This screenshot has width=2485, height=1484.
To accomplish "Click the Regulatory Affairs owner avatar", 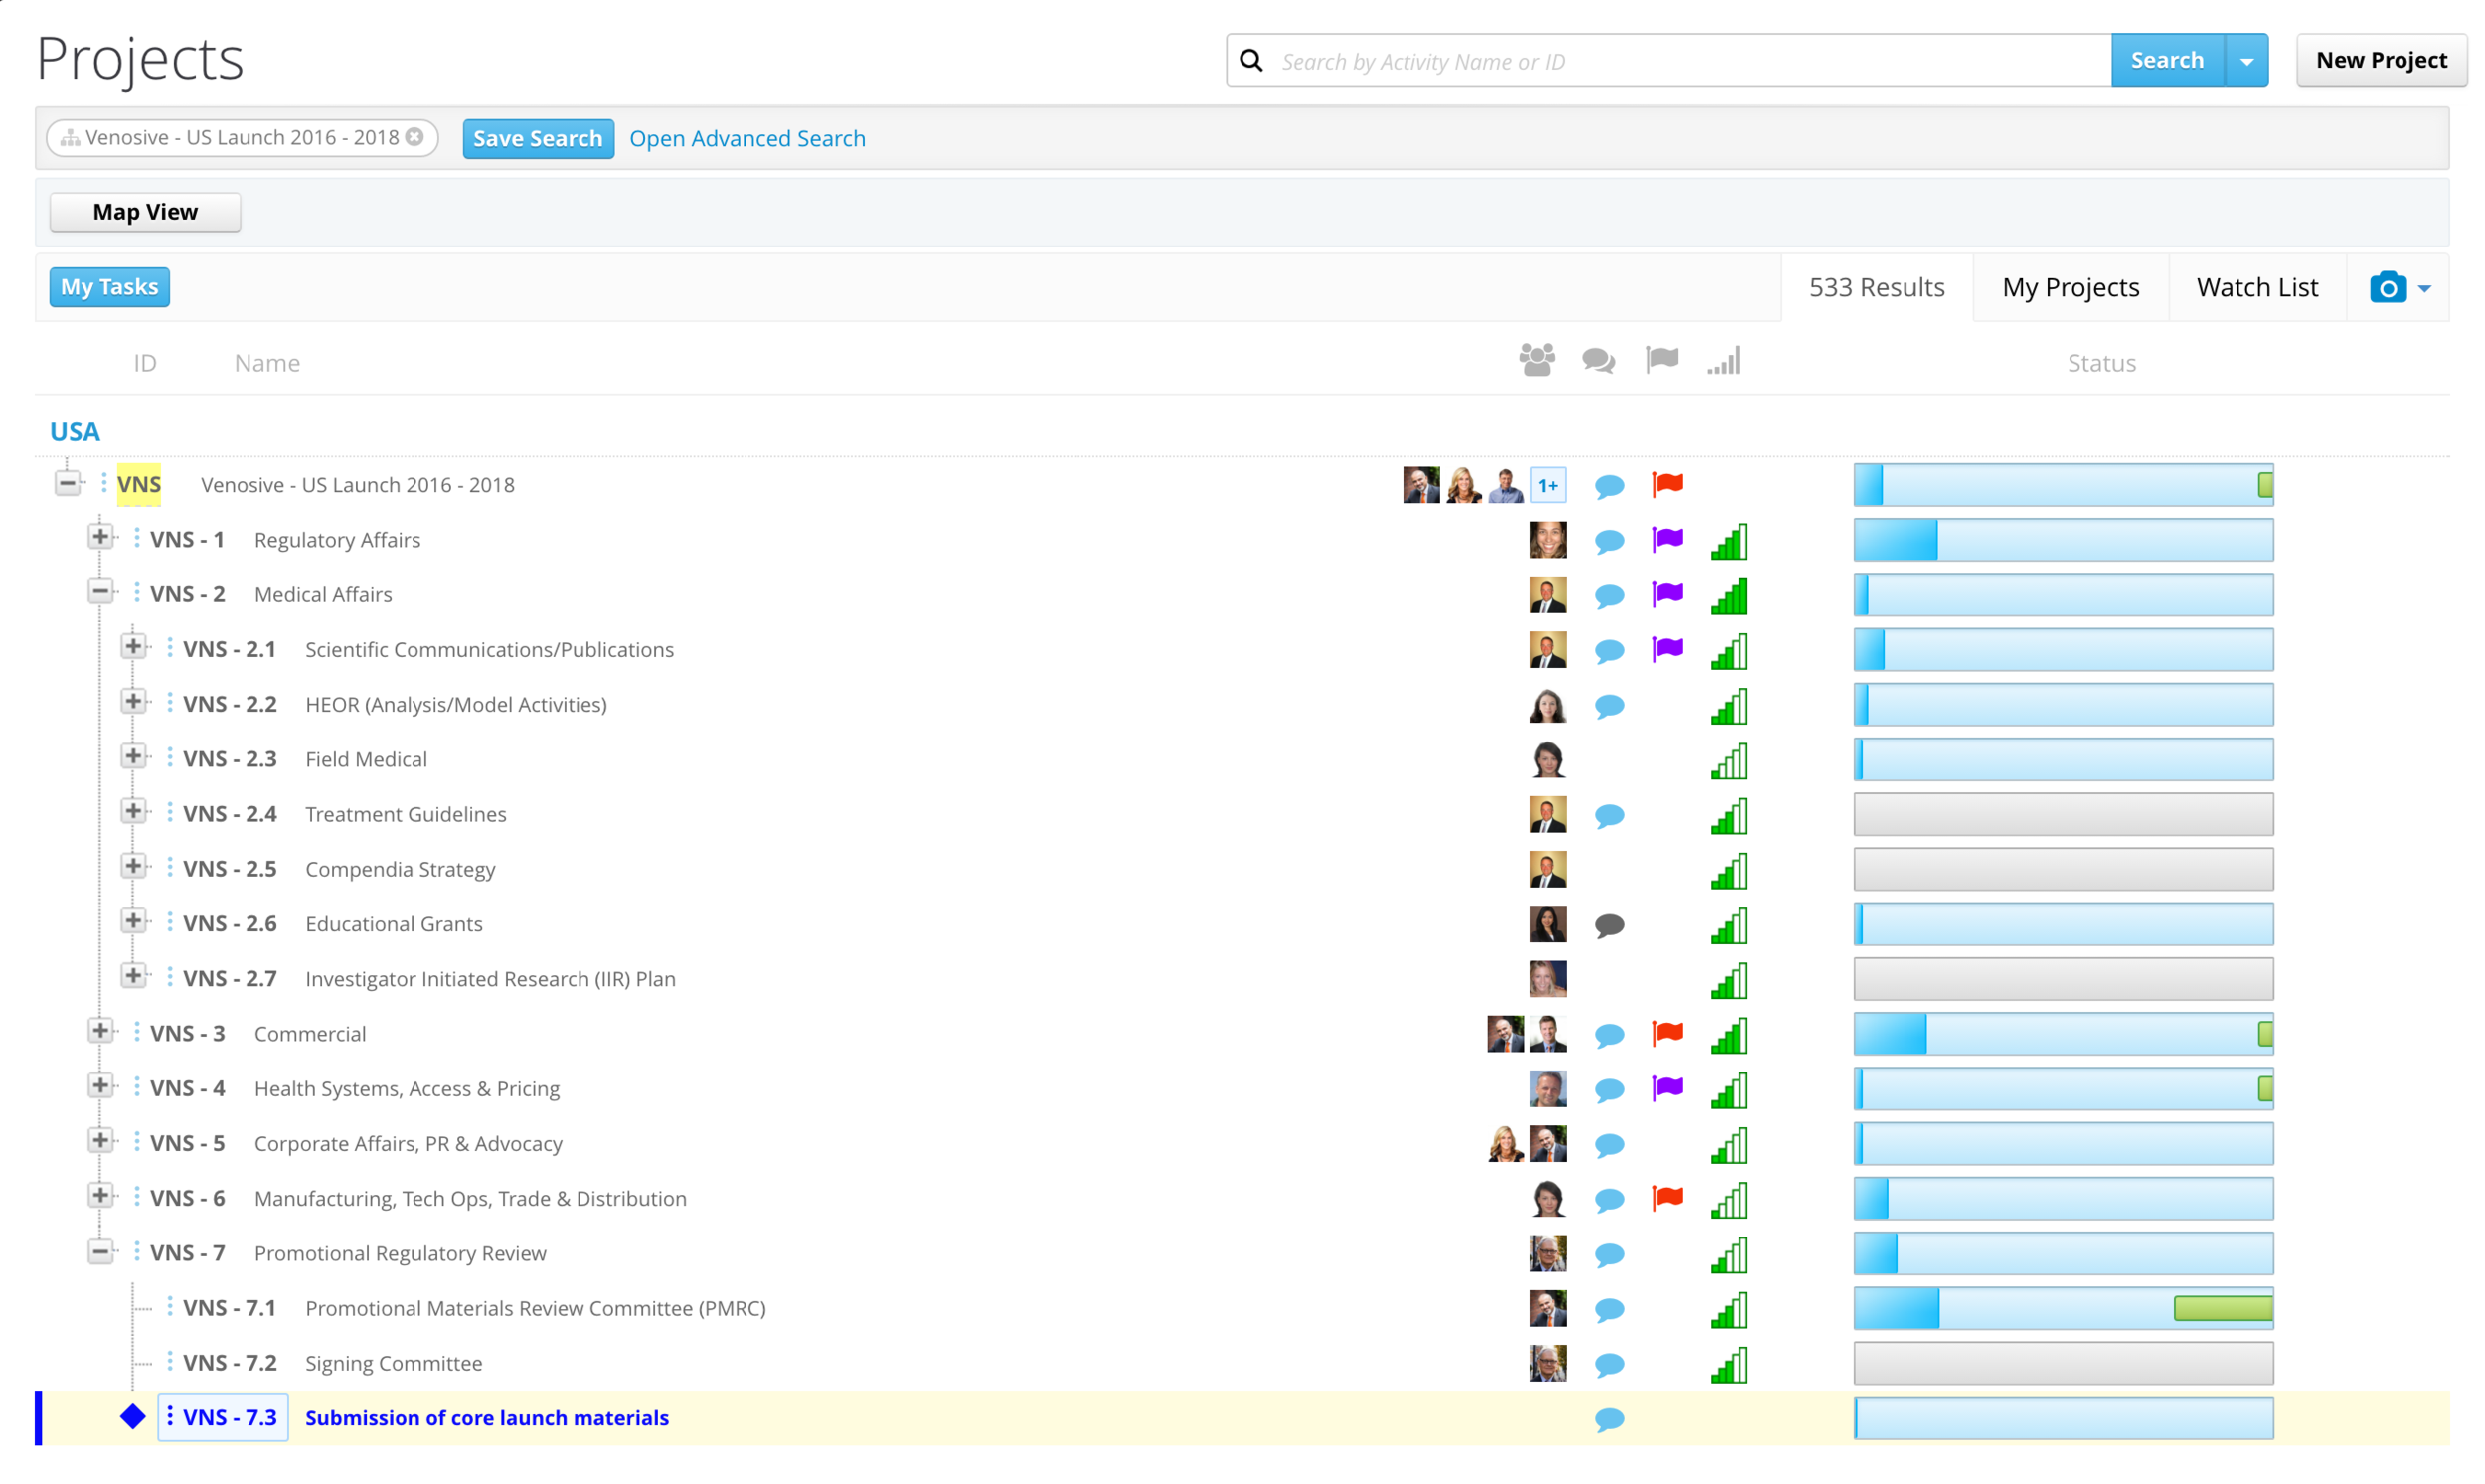I will click(x=1547, y=540).
